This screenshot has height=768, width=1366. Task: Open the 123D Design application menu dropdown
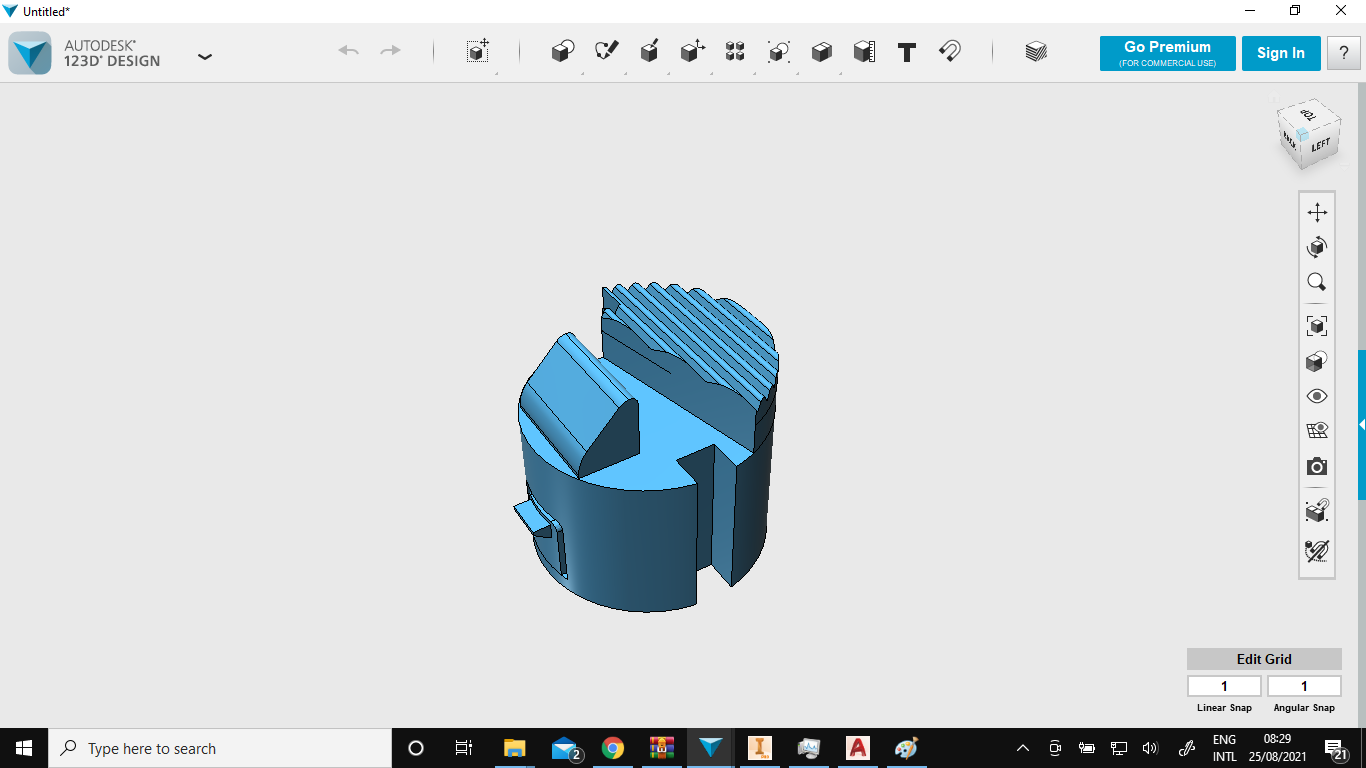click(x=205, y=57)
